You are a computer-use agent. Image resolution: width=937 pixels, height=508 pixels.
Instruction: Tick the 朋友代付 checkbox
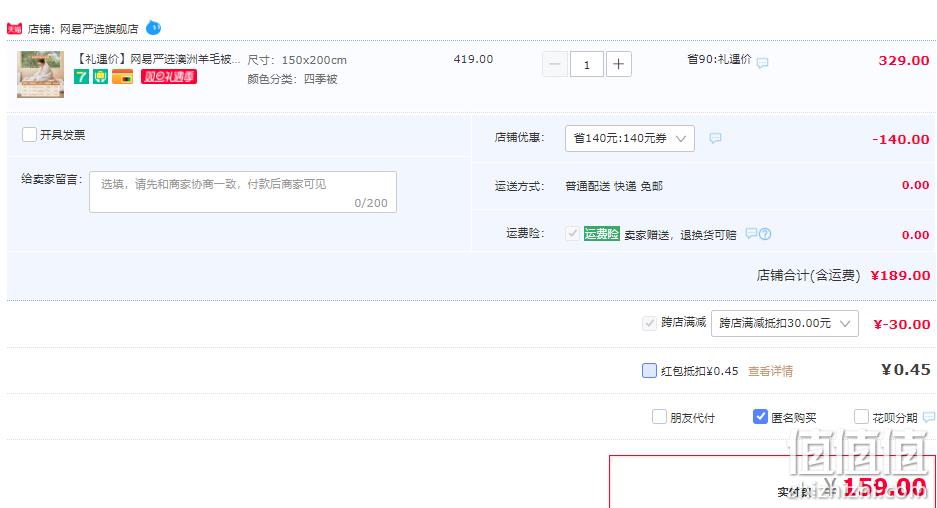coord(659,417)
